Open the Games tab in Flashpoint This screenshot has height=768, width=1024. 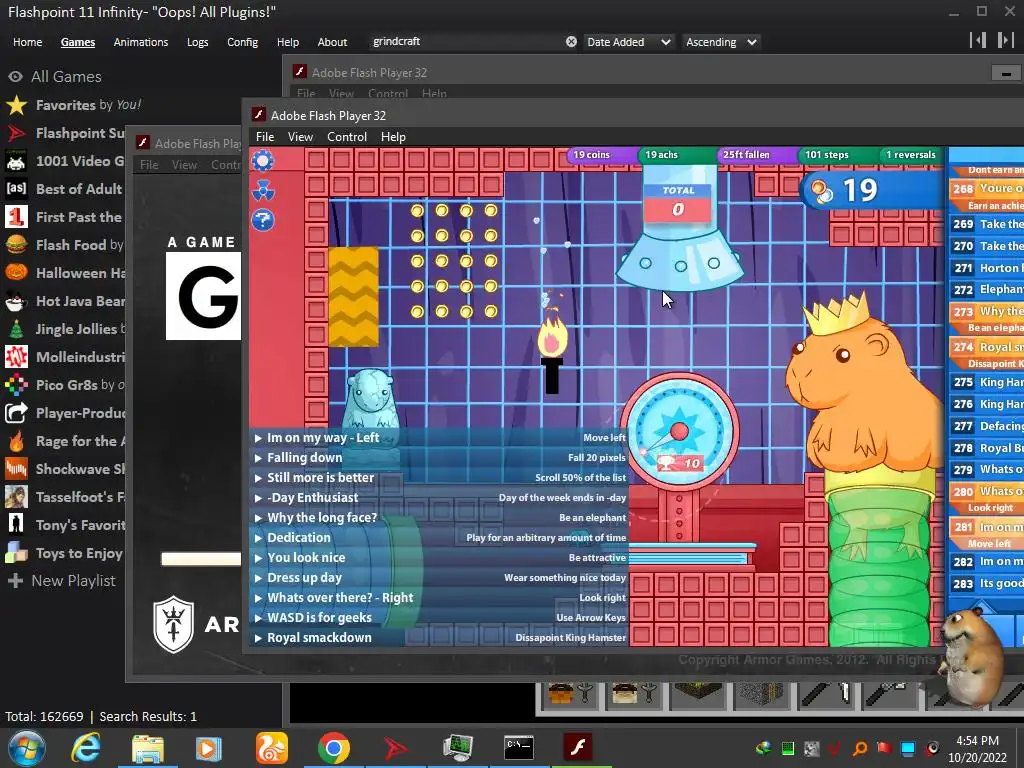(x=78, y=42)
